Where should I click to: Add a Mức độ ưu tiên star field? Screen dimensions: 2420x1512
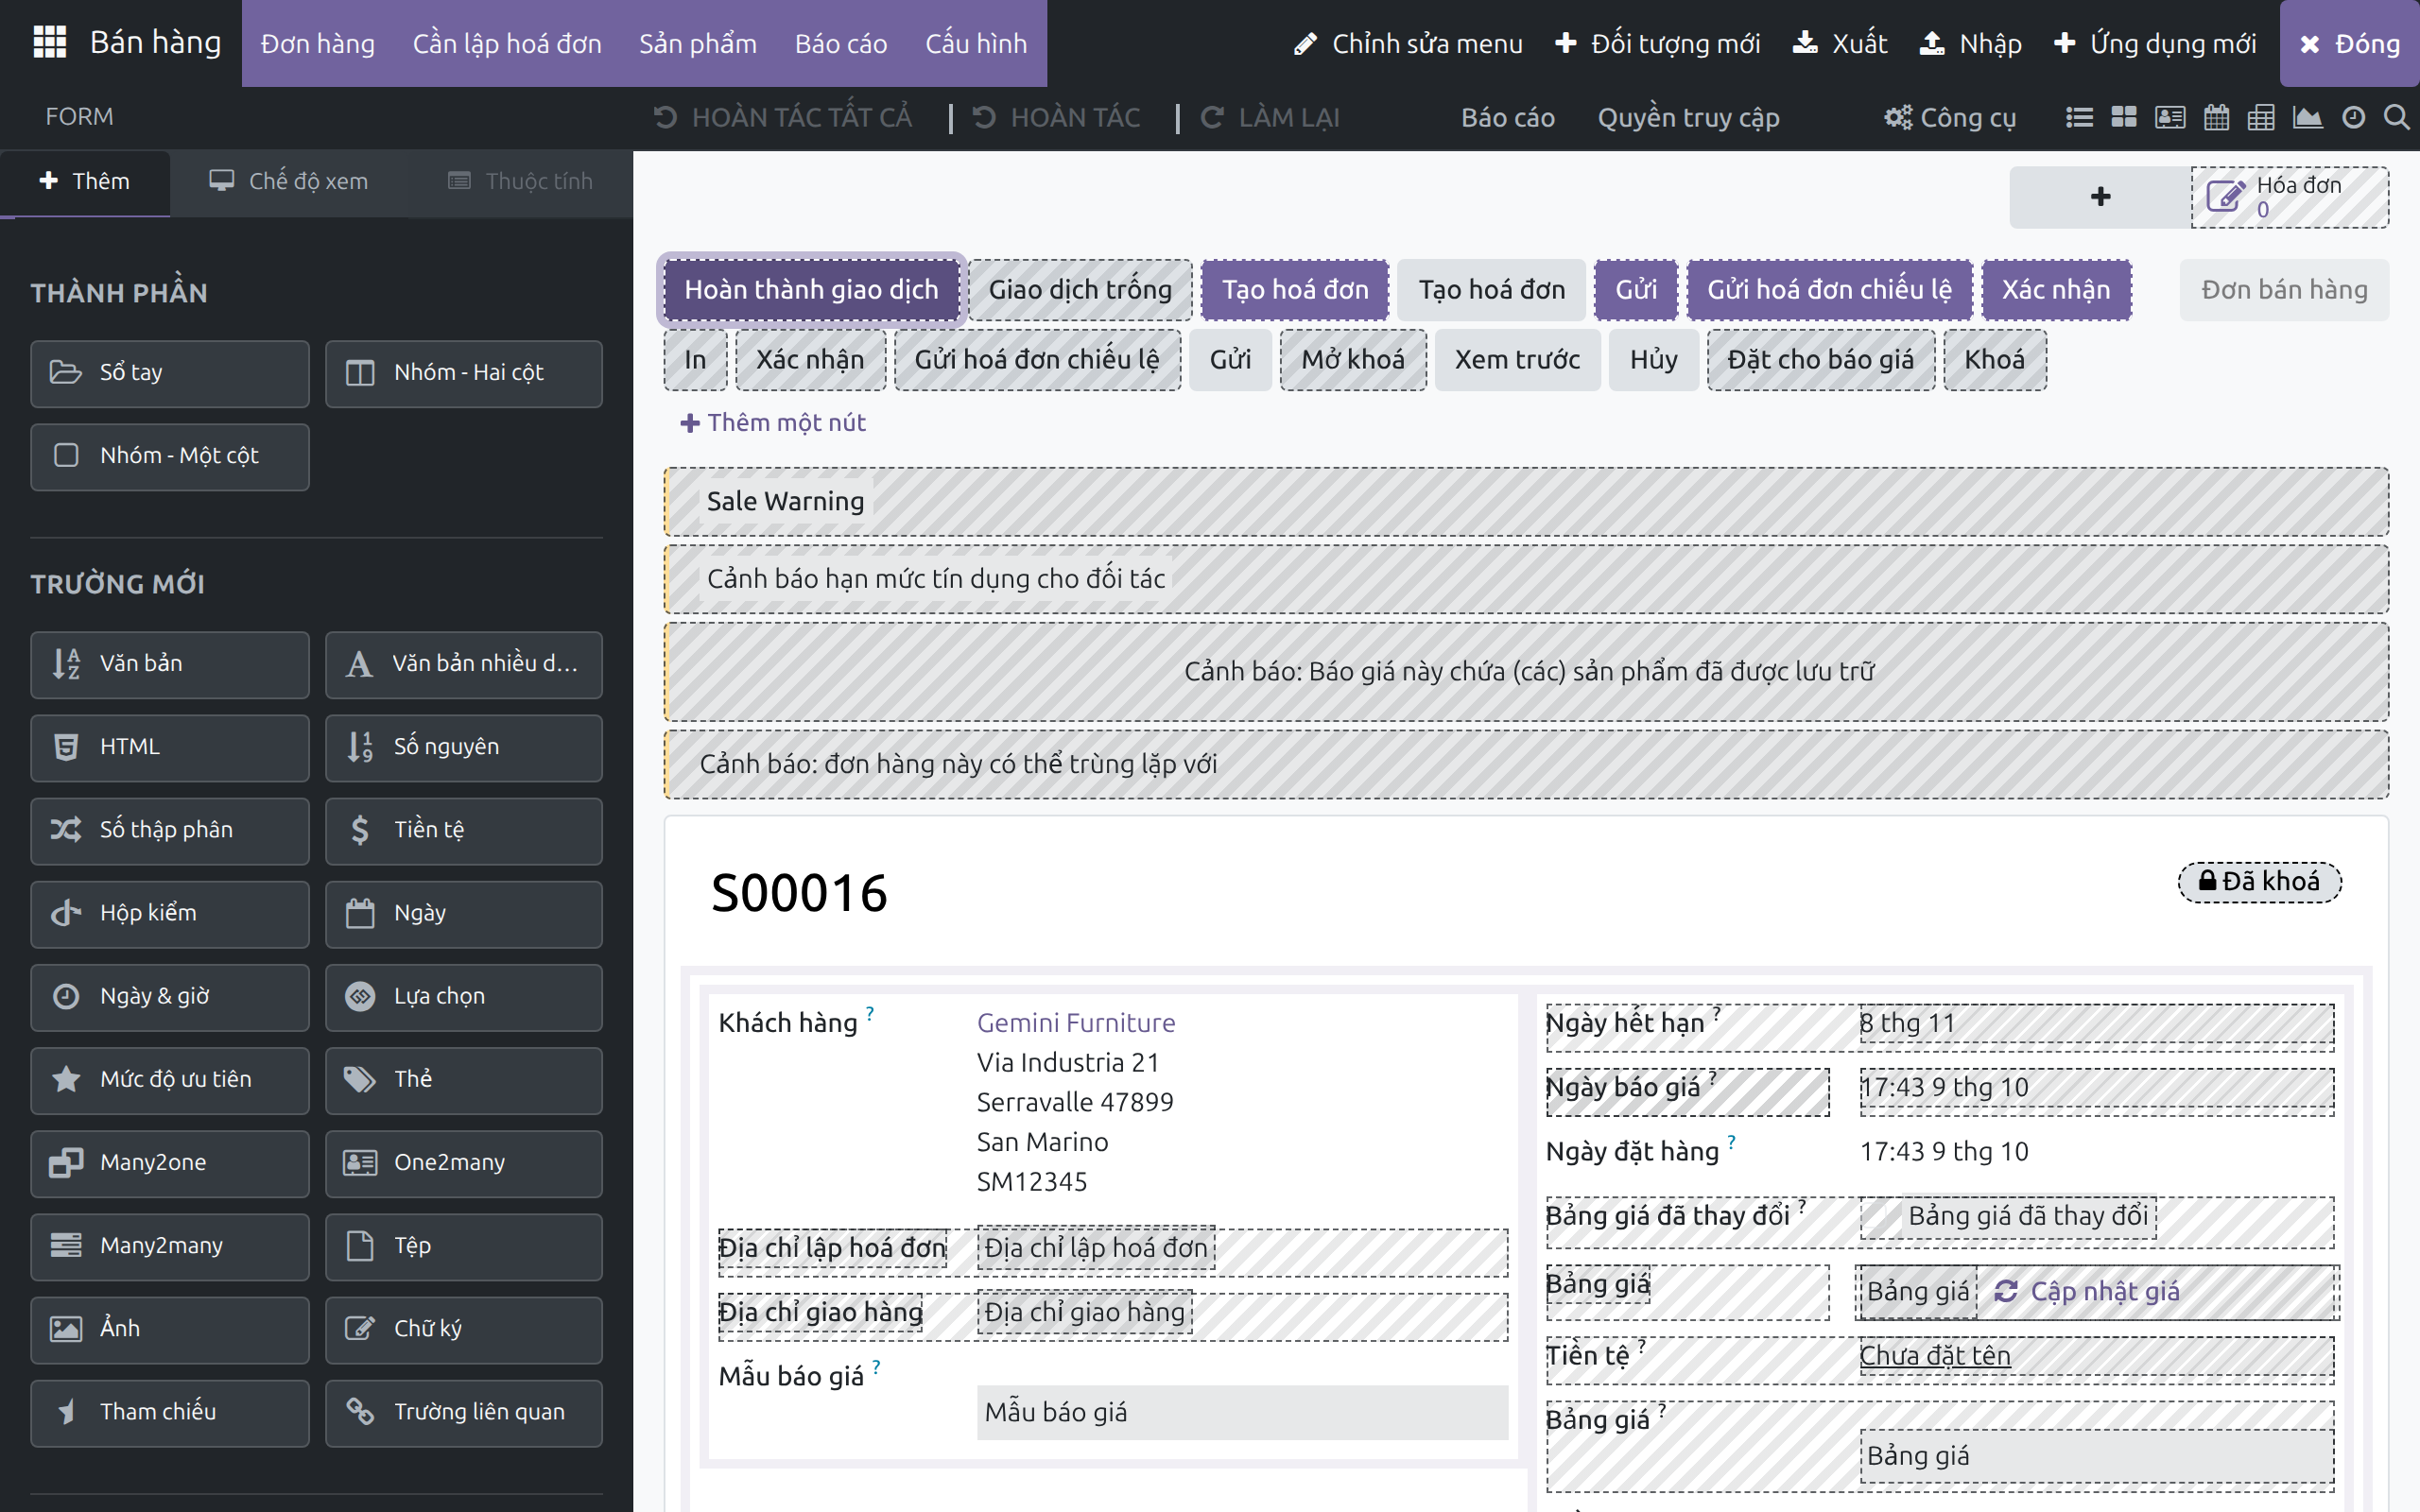(169, 1080)
